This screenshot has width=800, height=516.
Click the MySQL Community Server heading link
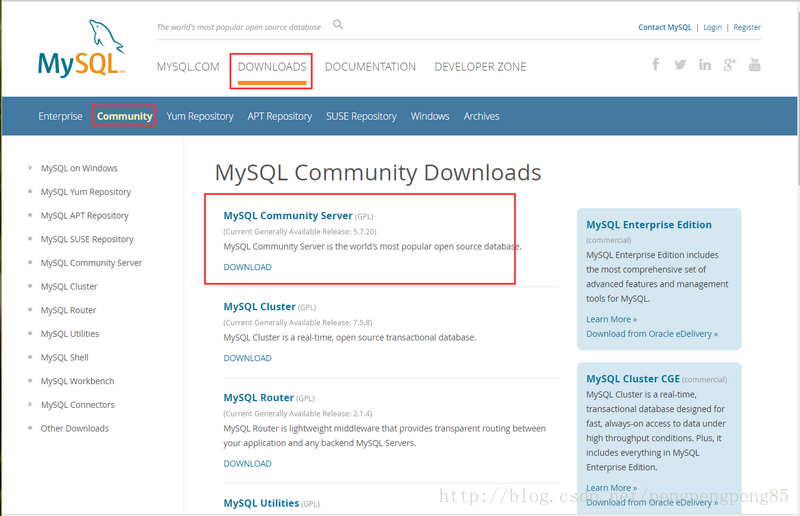(288, 216)
